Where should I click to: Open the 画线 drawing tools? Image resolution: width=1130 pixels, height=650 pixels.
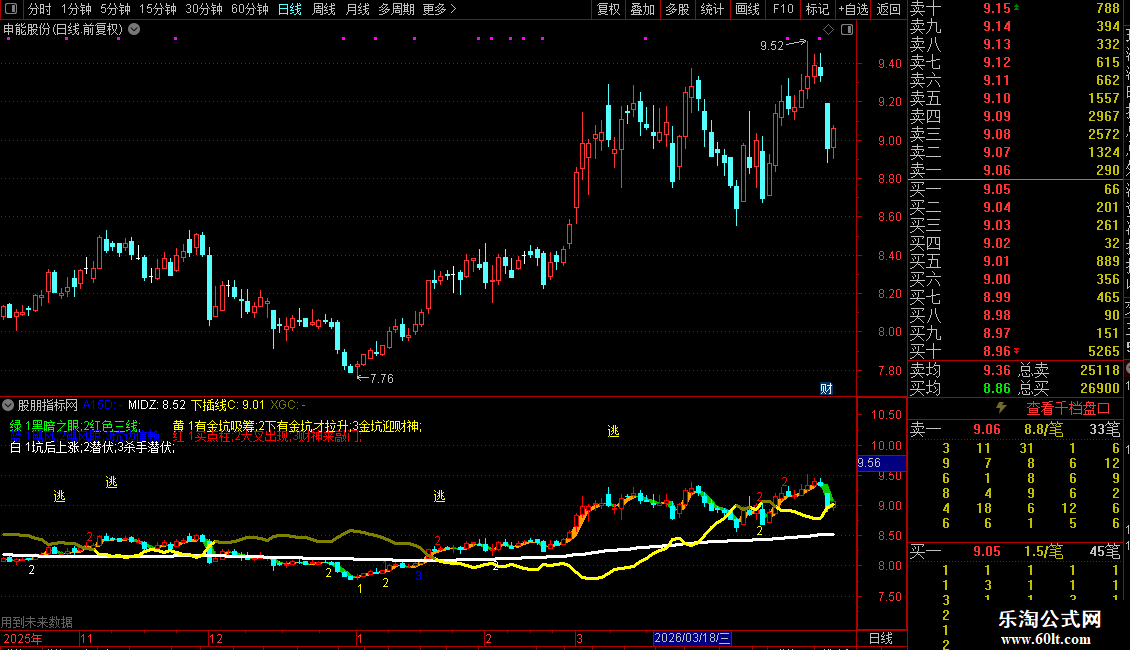[x=747, y=9]
